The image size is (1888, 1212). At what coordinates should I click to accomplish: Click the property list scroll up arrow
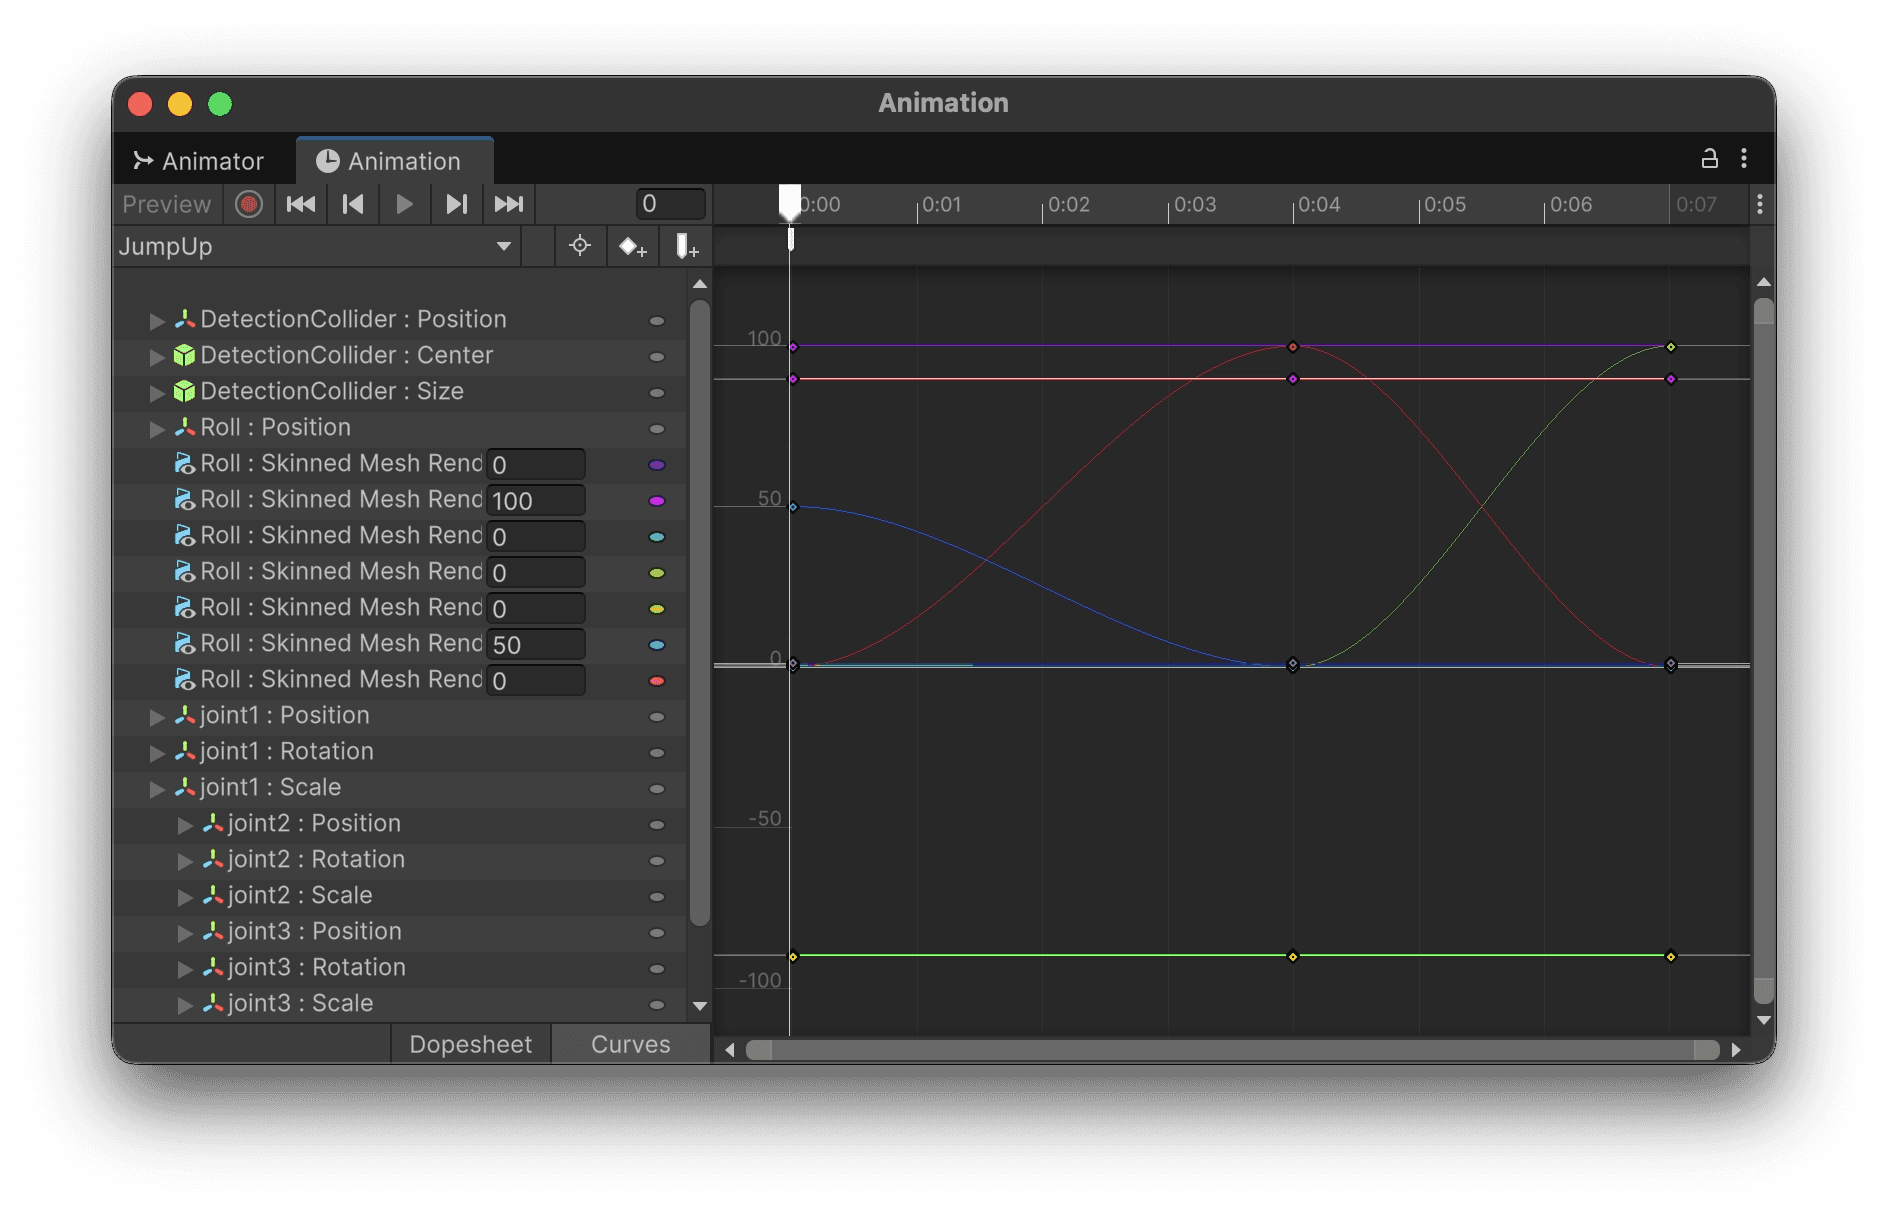(700, 284)
